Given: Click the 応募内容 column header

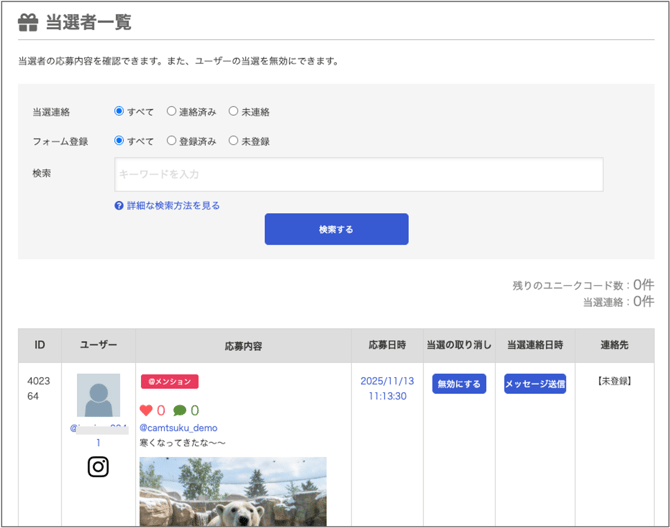Looking at the screenshot, I should point(244,346).
